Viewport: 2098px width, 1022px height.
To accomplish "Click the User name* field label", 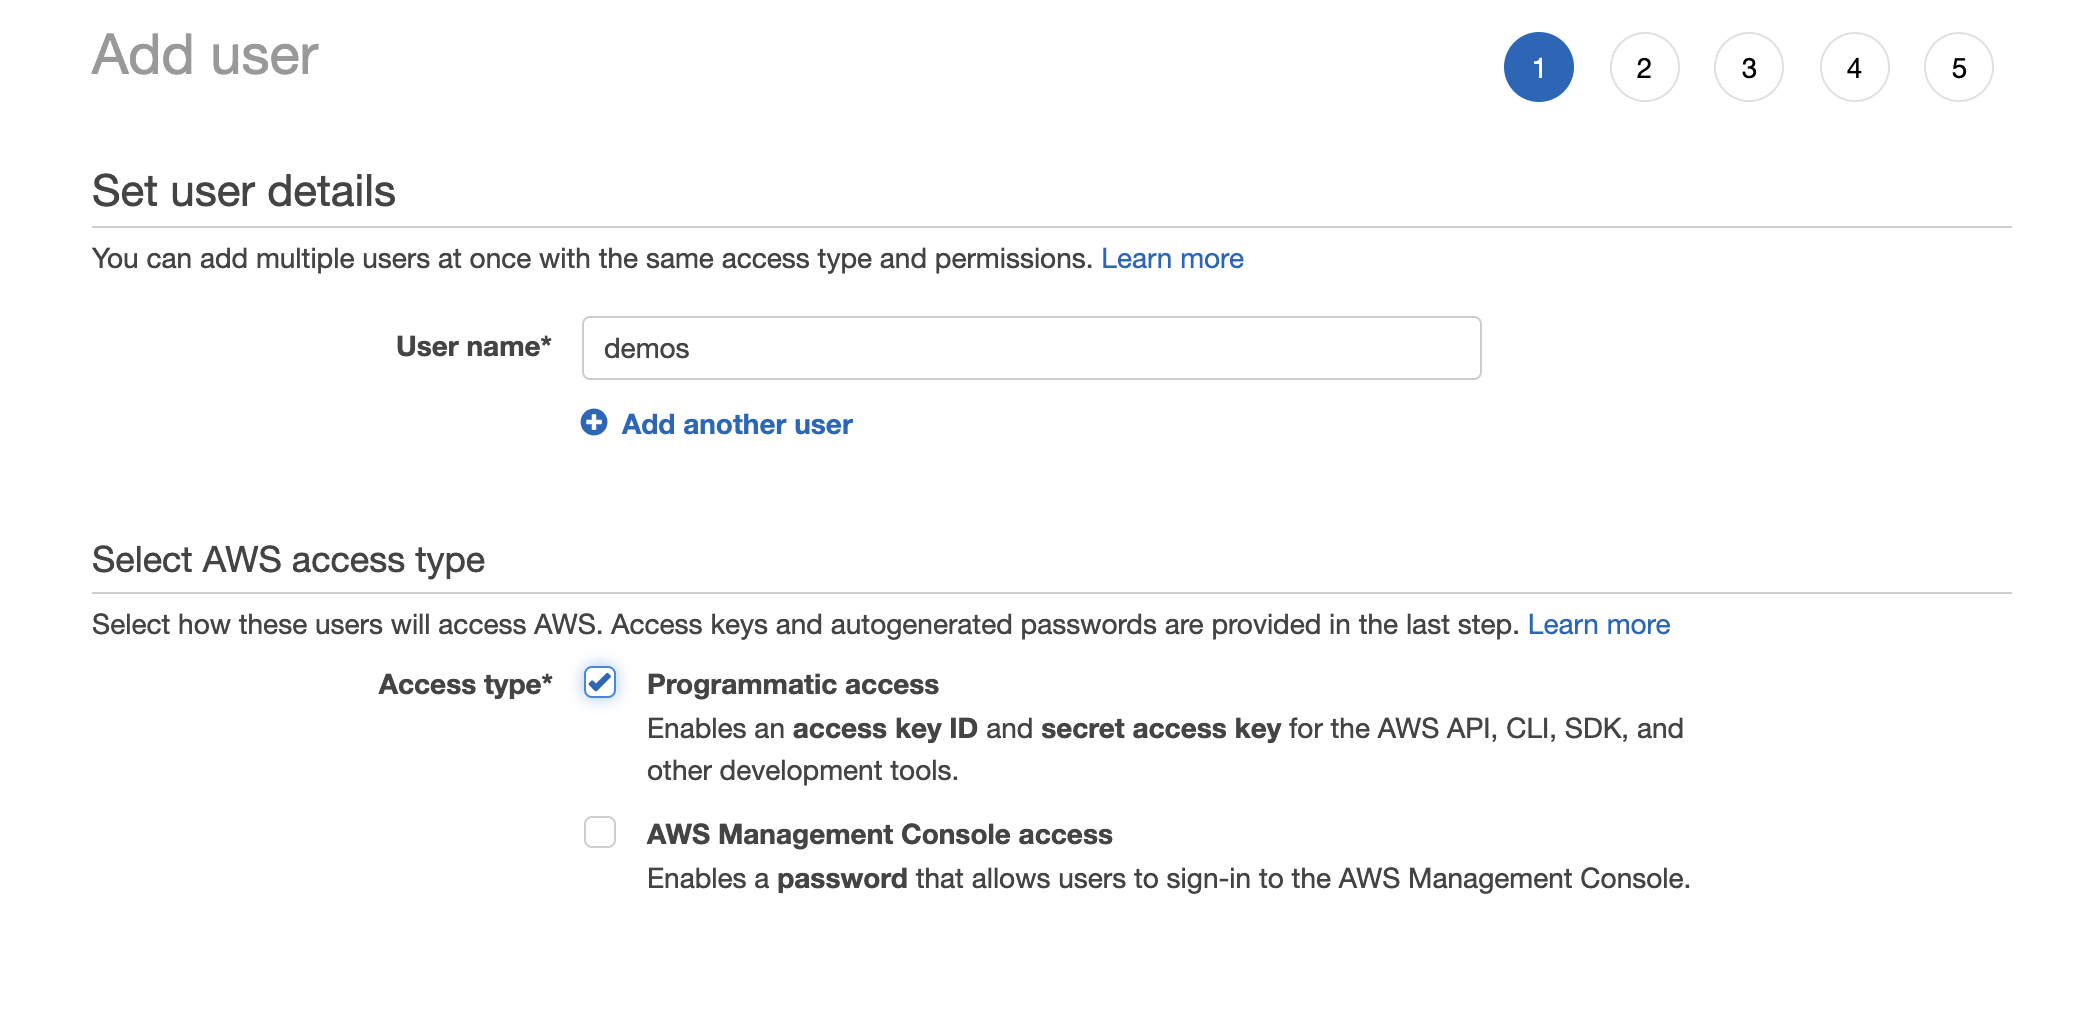I will point(474,346).
